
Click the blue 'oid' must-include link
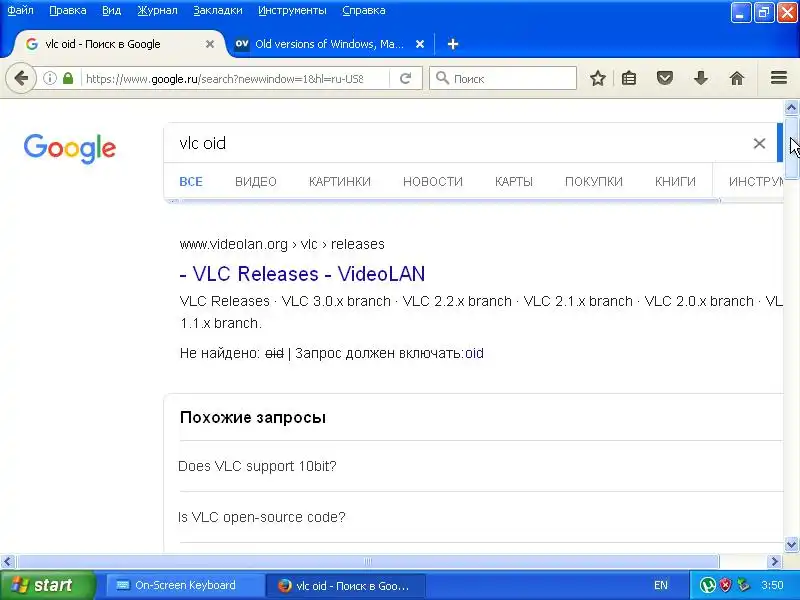tap(474, 353)
